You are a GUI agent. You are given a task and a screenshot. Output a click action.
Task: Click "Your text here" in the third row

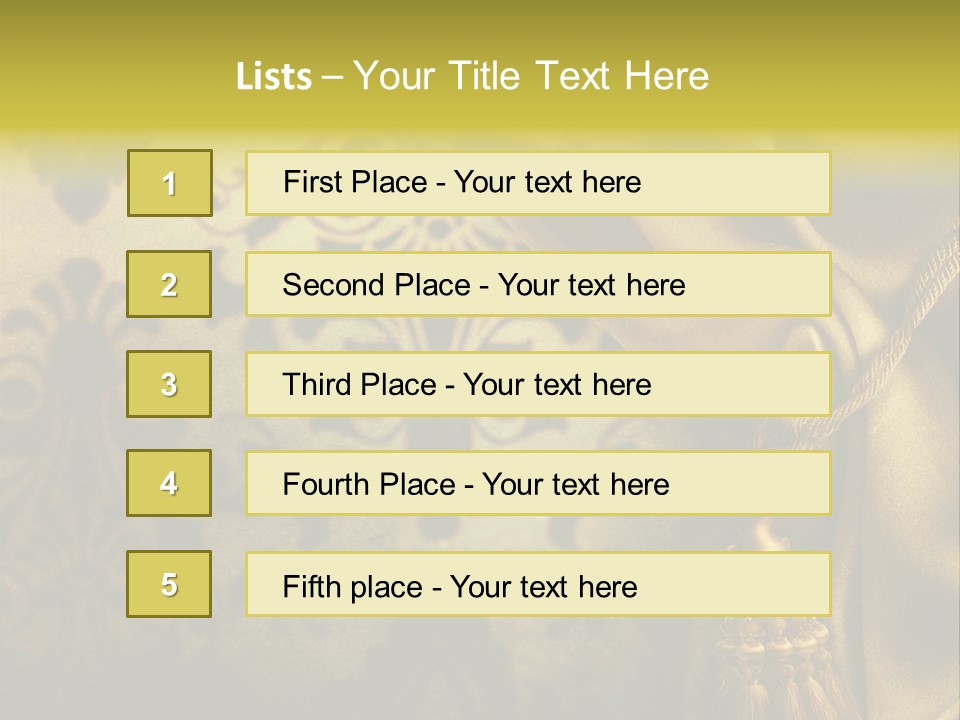558,385
